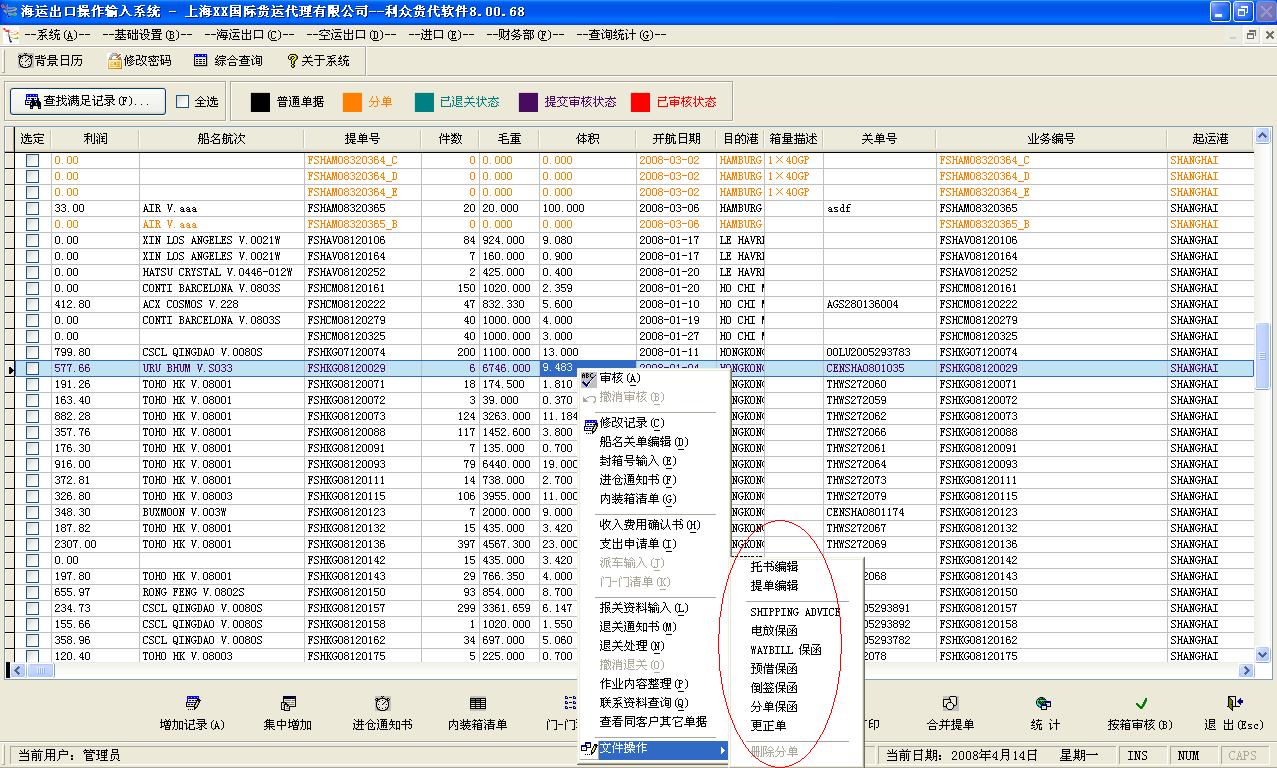Open the 查询统计(G) menu
The image size is (1277, 768).
[x=621, y=35]
